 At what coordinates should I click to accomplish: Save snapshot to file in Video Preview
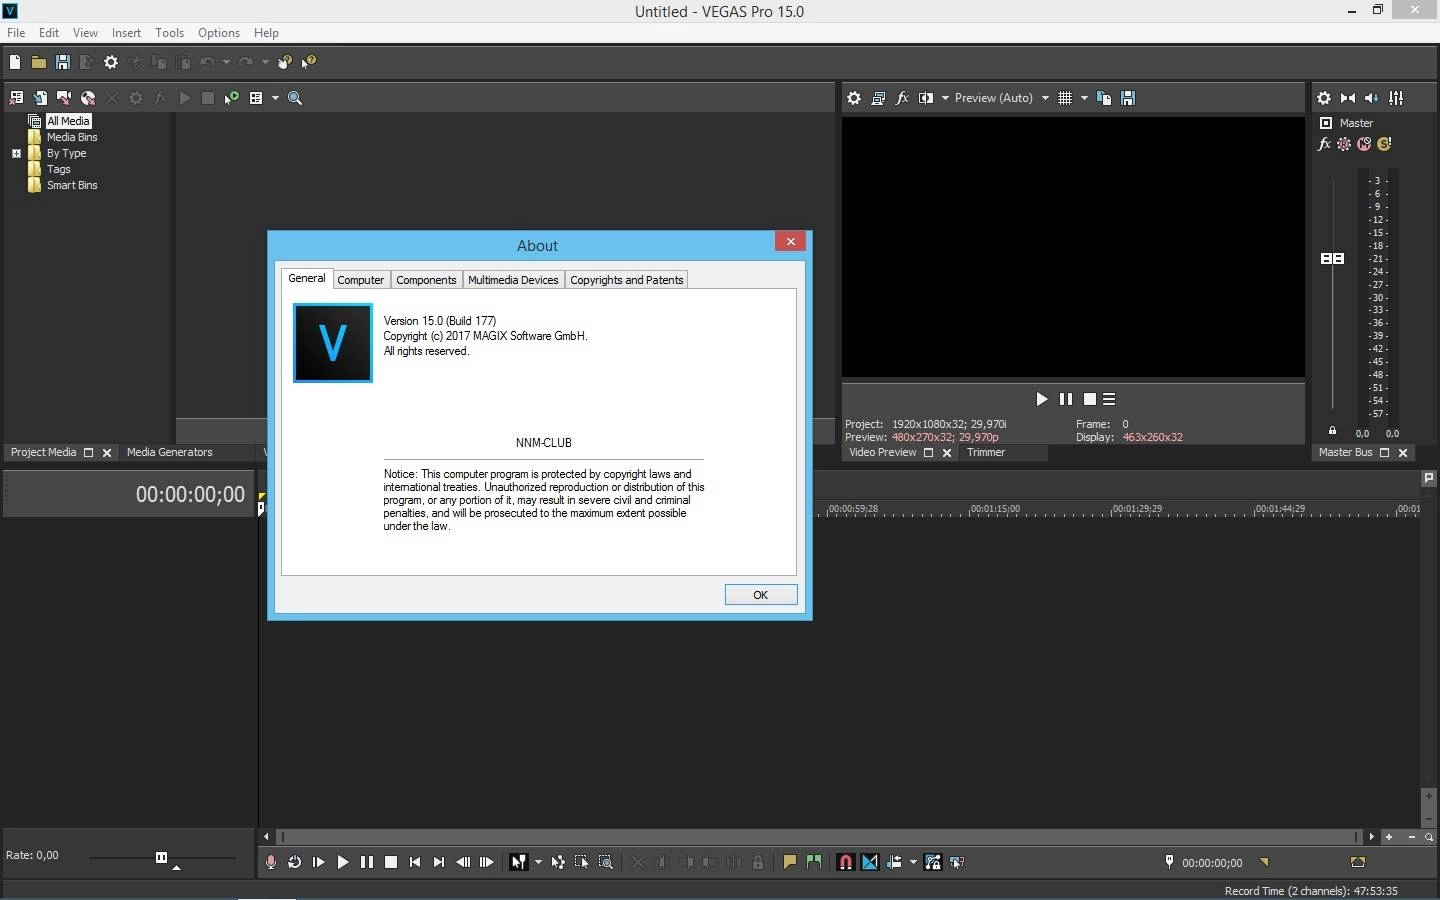coord(1128,98)
